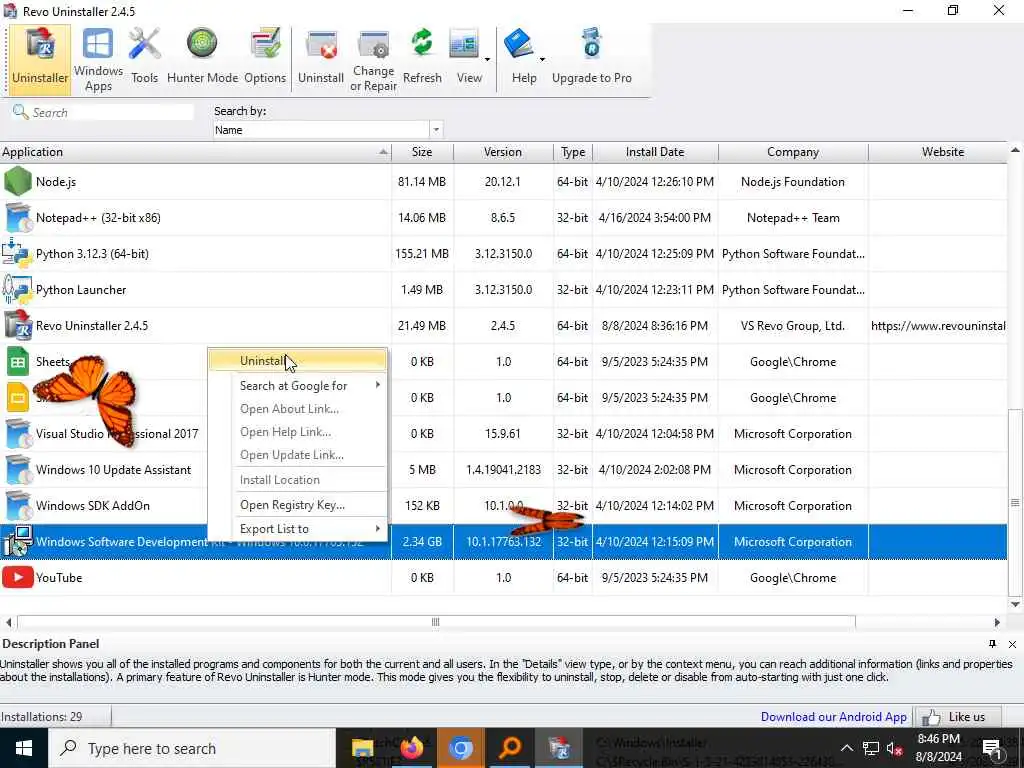
Task: Open the Windows Apps toolbar icon
Action: [98, 59]
